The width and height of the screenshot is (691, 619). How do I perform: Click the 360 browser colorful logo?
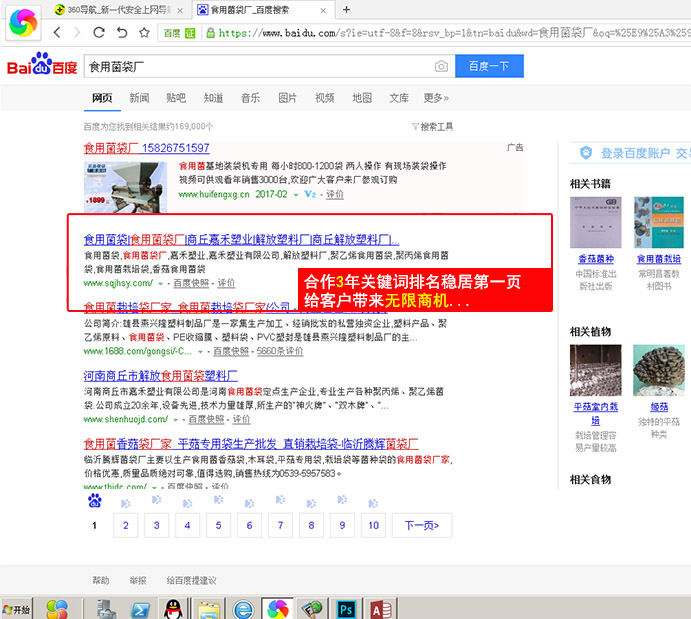point(23,22)
